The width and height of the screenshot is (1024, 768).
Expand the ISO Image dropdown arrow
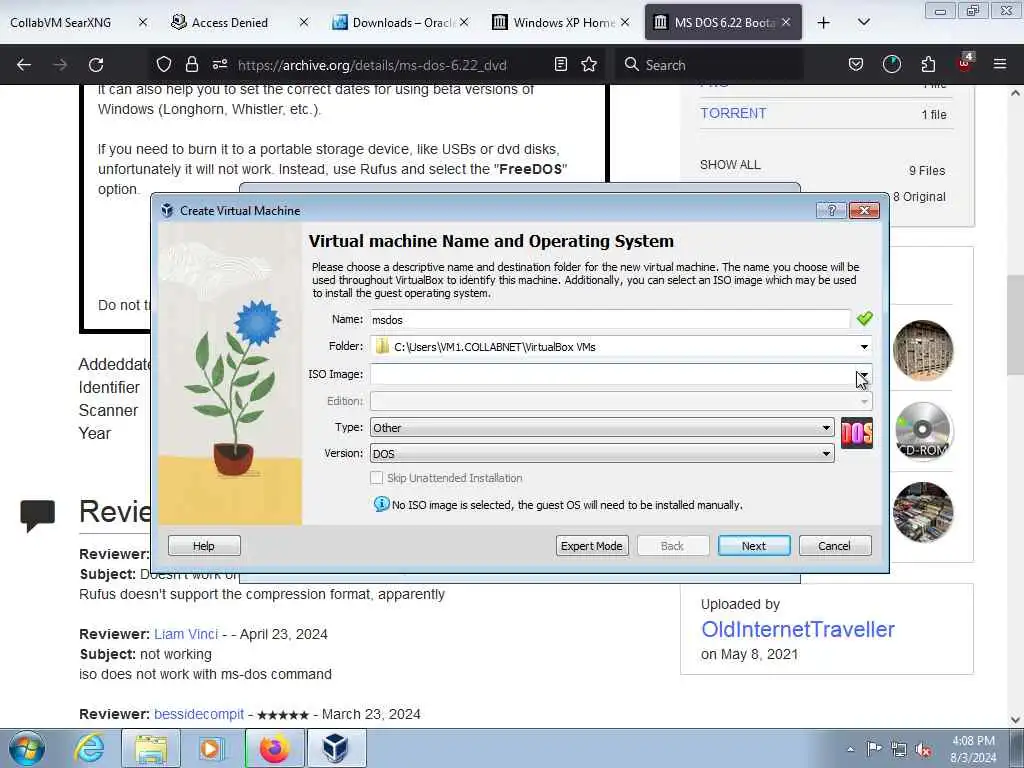tap(863, 374)
